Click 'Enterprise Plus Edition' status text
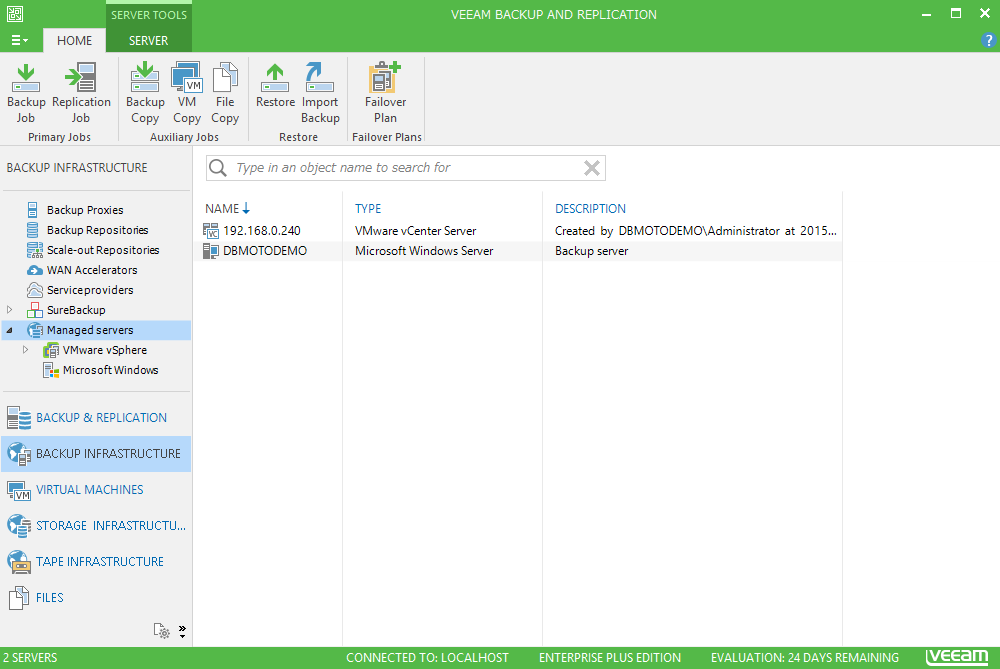 (x=610, y=658)
